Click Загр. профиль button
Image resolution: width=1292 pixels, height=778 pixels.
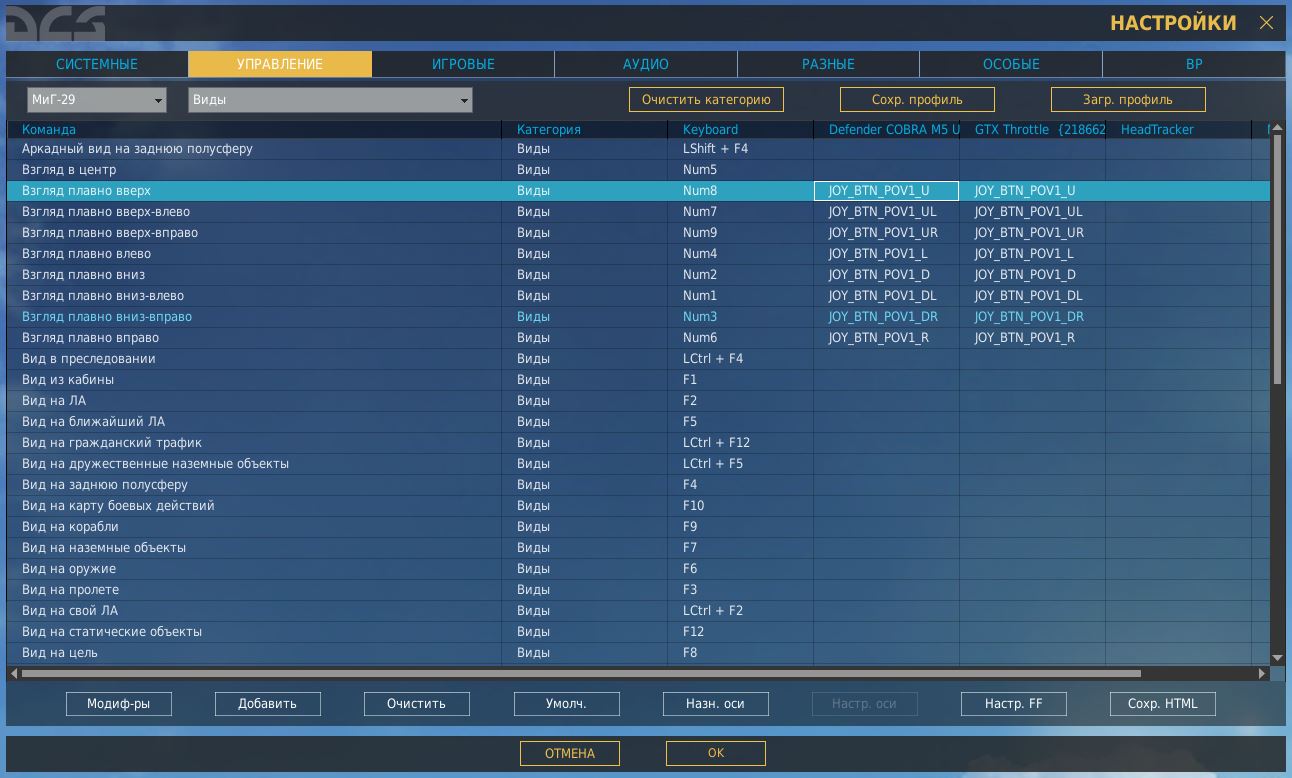tap(1128, 100)
